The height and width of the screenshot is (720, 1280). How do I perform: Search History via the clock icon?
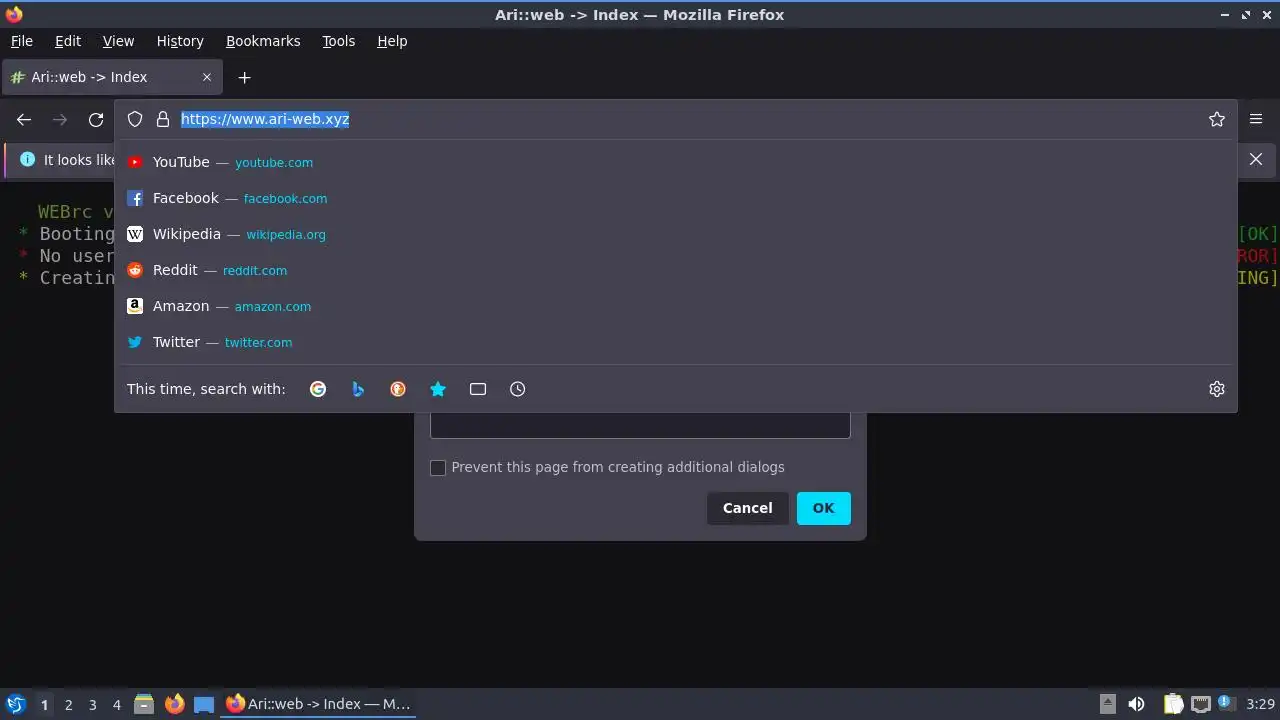pos(518,389)
